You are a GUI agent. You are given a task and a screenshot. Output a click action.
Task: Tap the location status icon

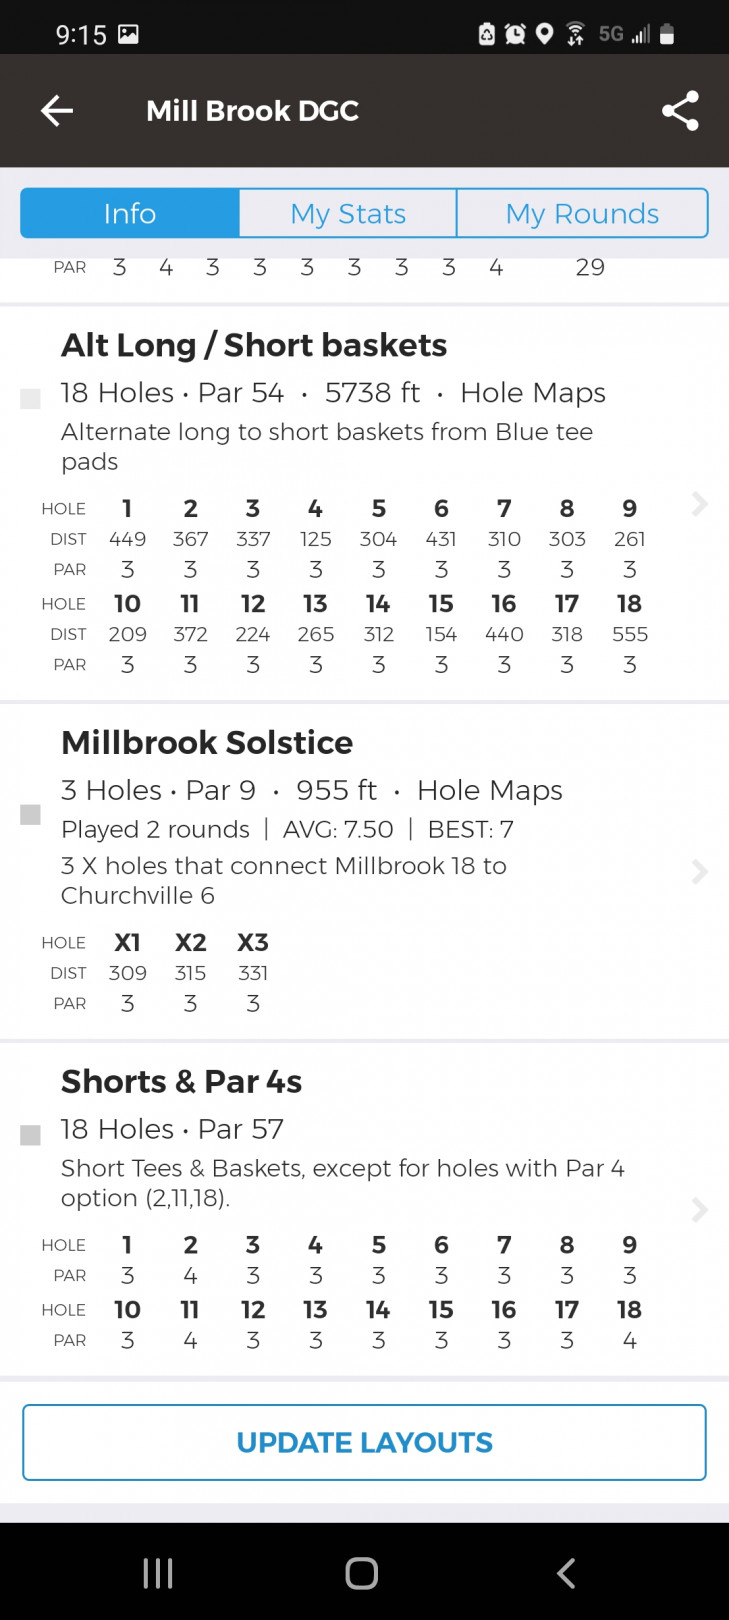coord(545,35)
